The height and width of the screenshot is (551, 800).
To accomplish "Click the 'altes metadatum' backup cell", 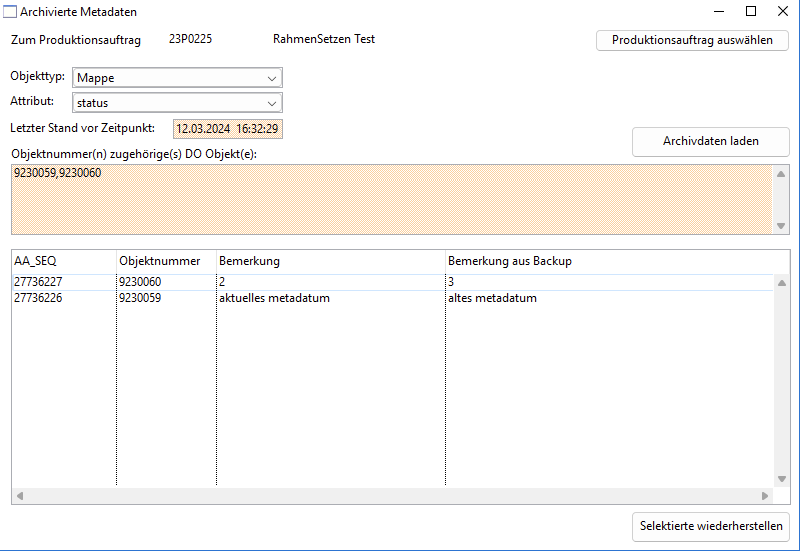I will click(x=492, y=298).
